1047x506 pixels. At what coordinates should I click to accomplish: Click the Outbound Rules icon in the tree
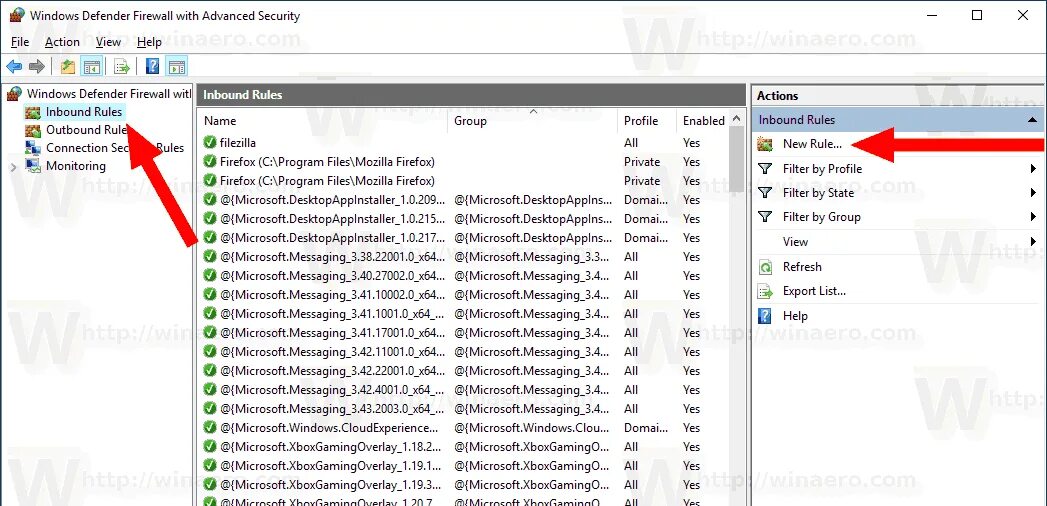coord(33,130)
